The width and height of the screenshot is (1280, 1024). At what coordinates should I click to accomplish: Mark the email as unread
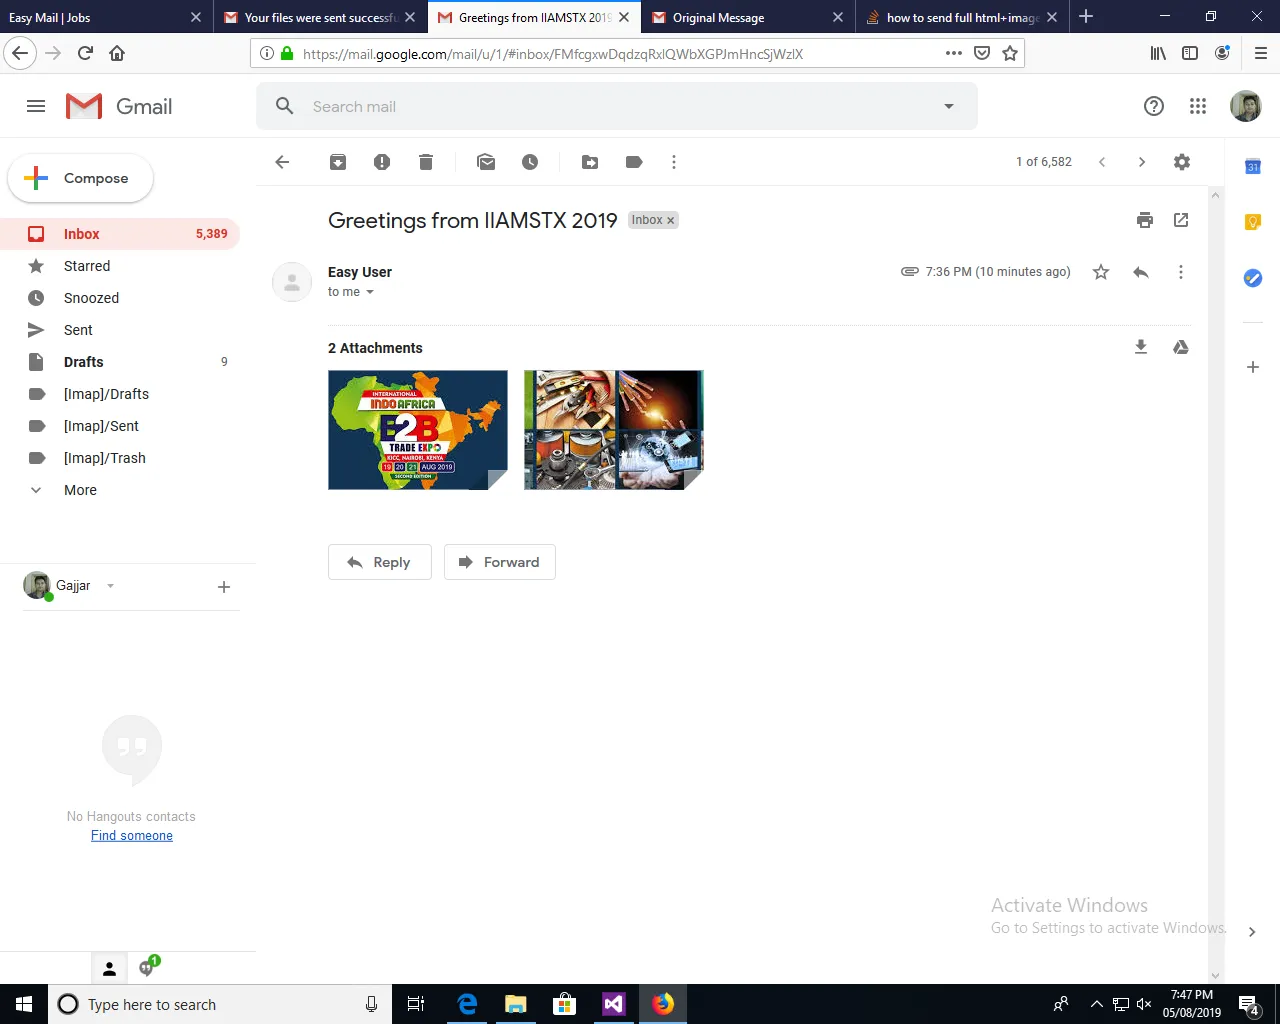click(486, 162)
